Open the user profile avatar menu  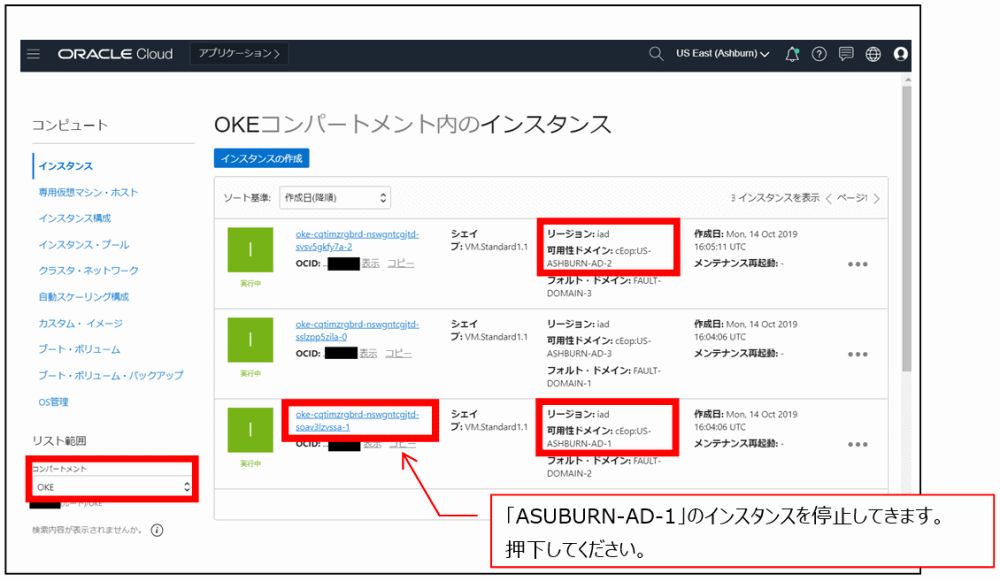point(899,55)
